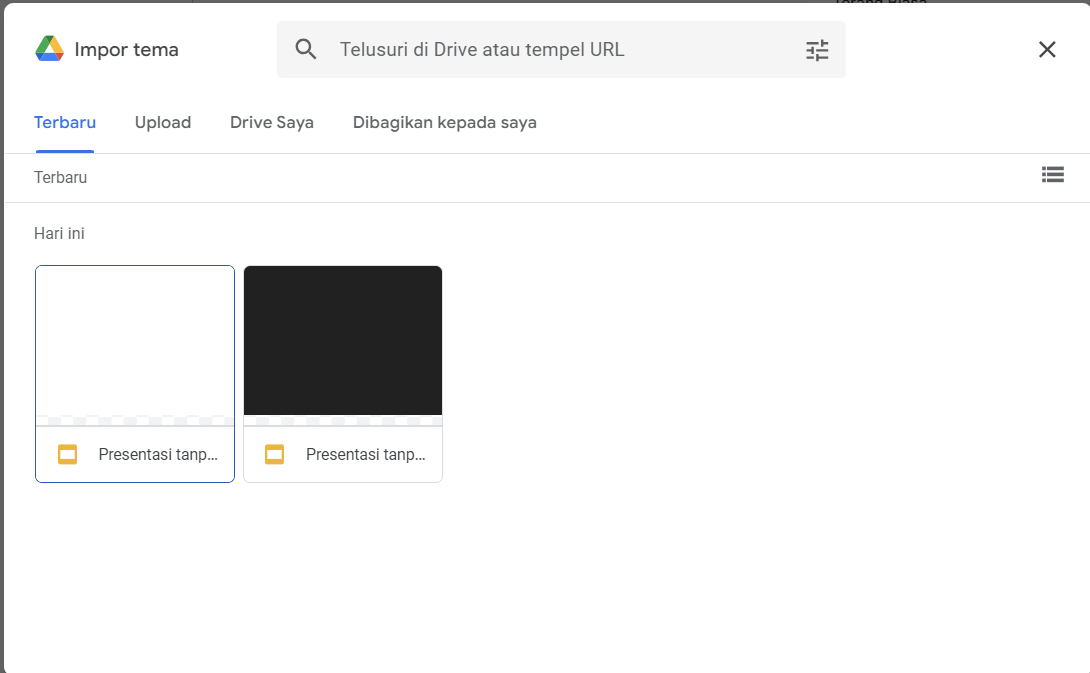Screen dimensions: 1090x673
Task: Click the Terbaru header above the file list
Action: click(x=61, y=177)
